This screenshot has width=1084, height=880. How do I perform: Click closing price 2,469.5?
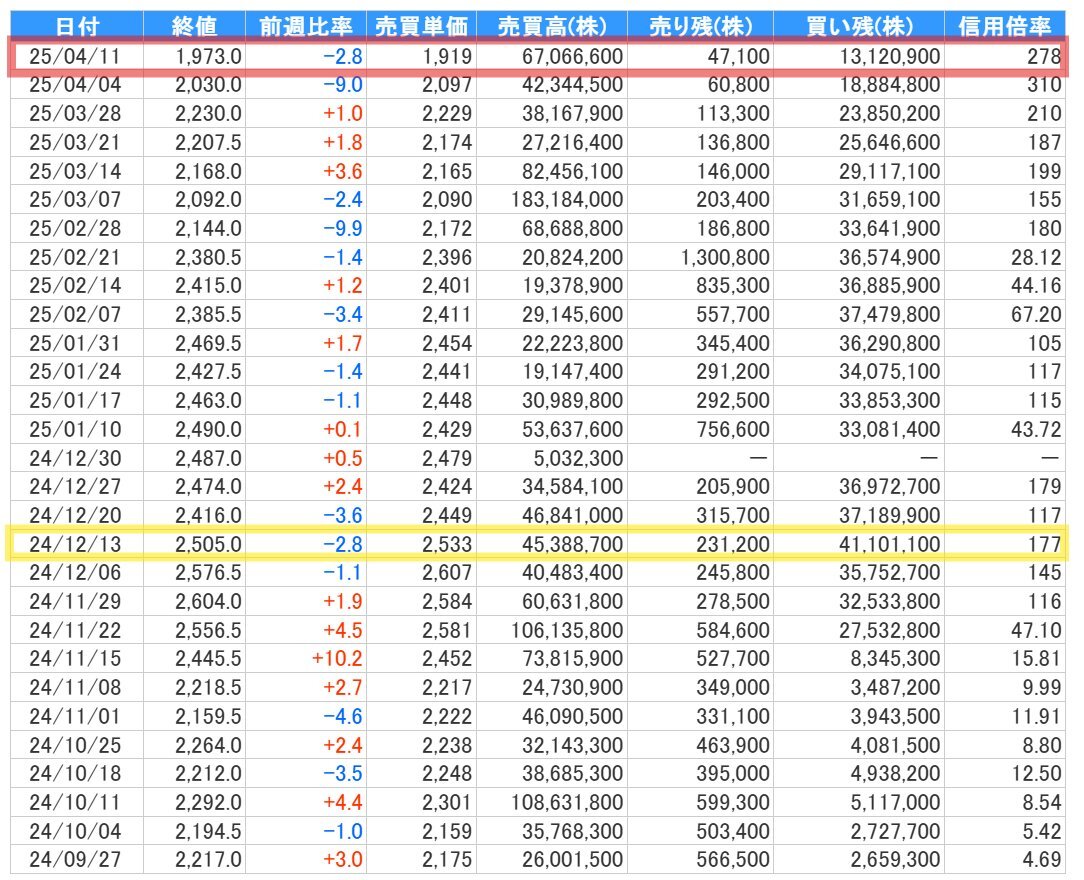tap(208, 344)
